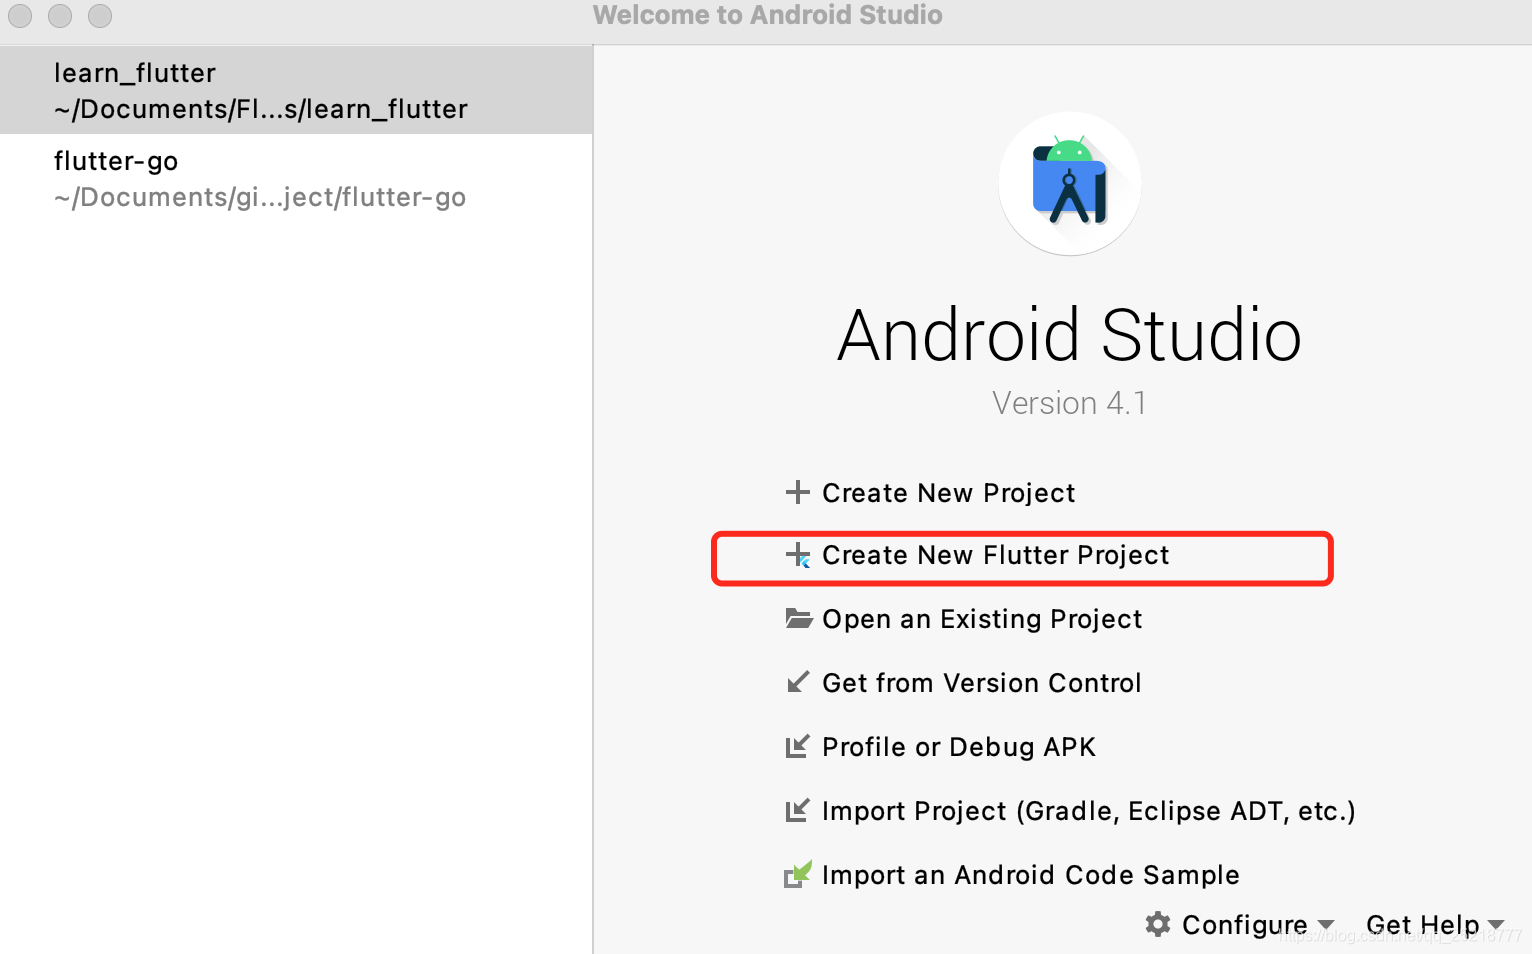Click the Flutter plus icon for new Flutter project
The width and height of the screenshot is (1532, 954).
[798, 555]
